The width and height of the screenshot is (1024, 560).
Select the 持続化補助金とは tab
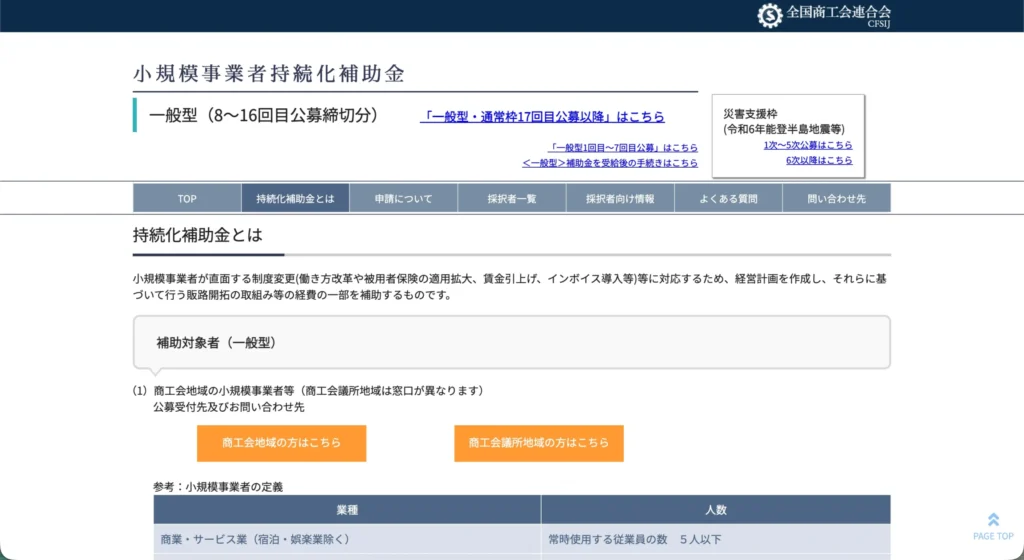(295, 199)
